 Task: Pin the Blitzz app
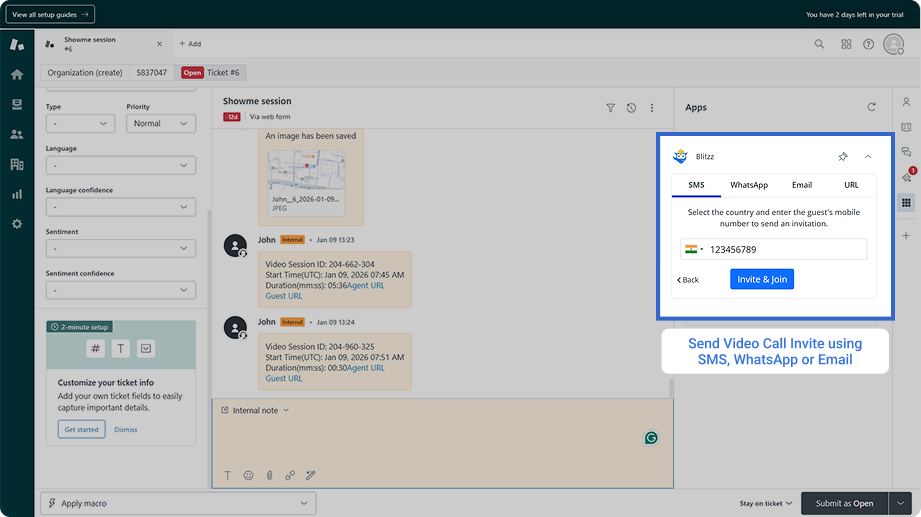coord(843,156)
